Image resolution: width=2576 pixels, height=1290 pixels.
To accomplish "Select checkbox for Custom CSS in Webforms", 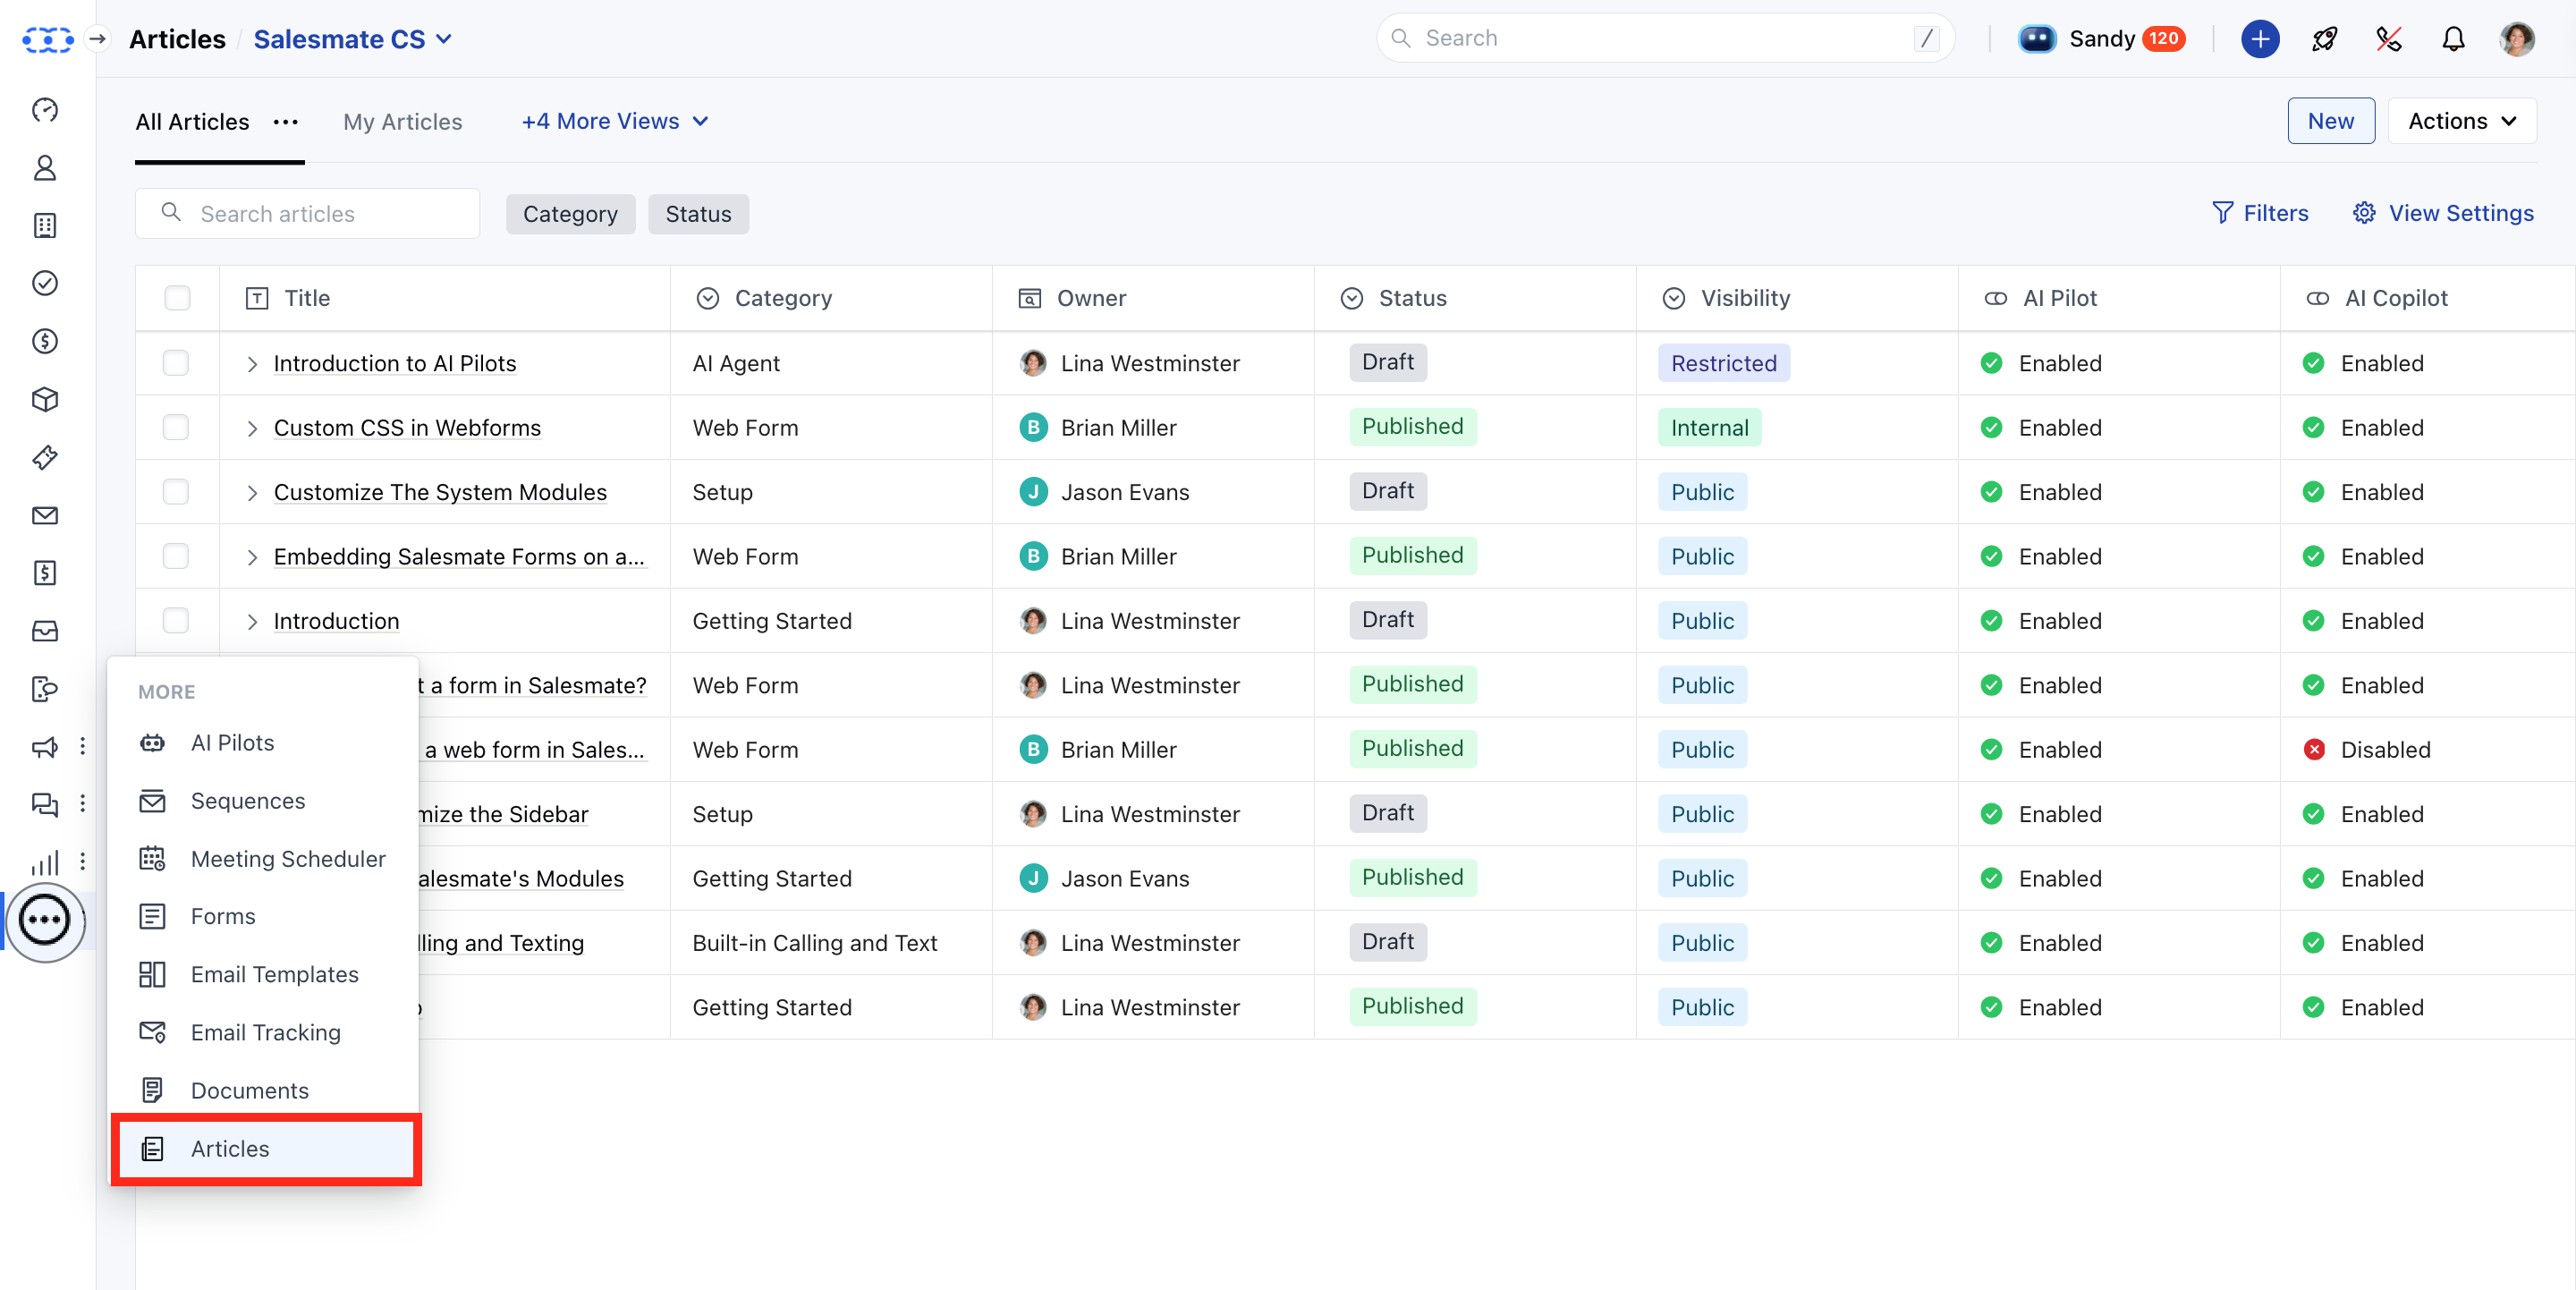I will [176, 428].
